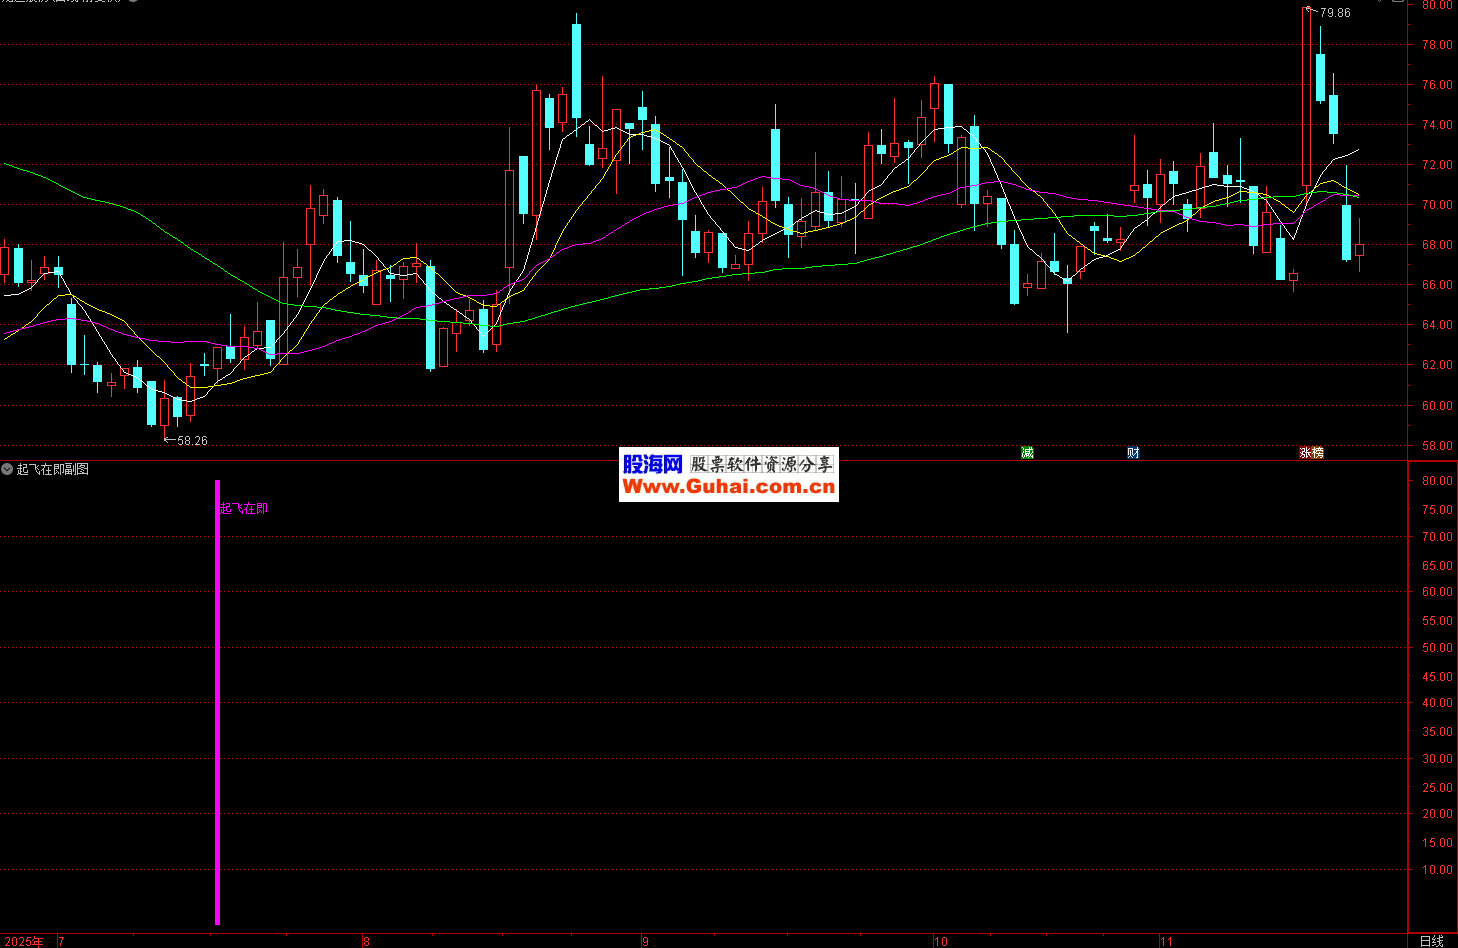Click month 7 on date axis
Image resolution: width=1458 pixels, height=948 pixels.
coord(61,942)
